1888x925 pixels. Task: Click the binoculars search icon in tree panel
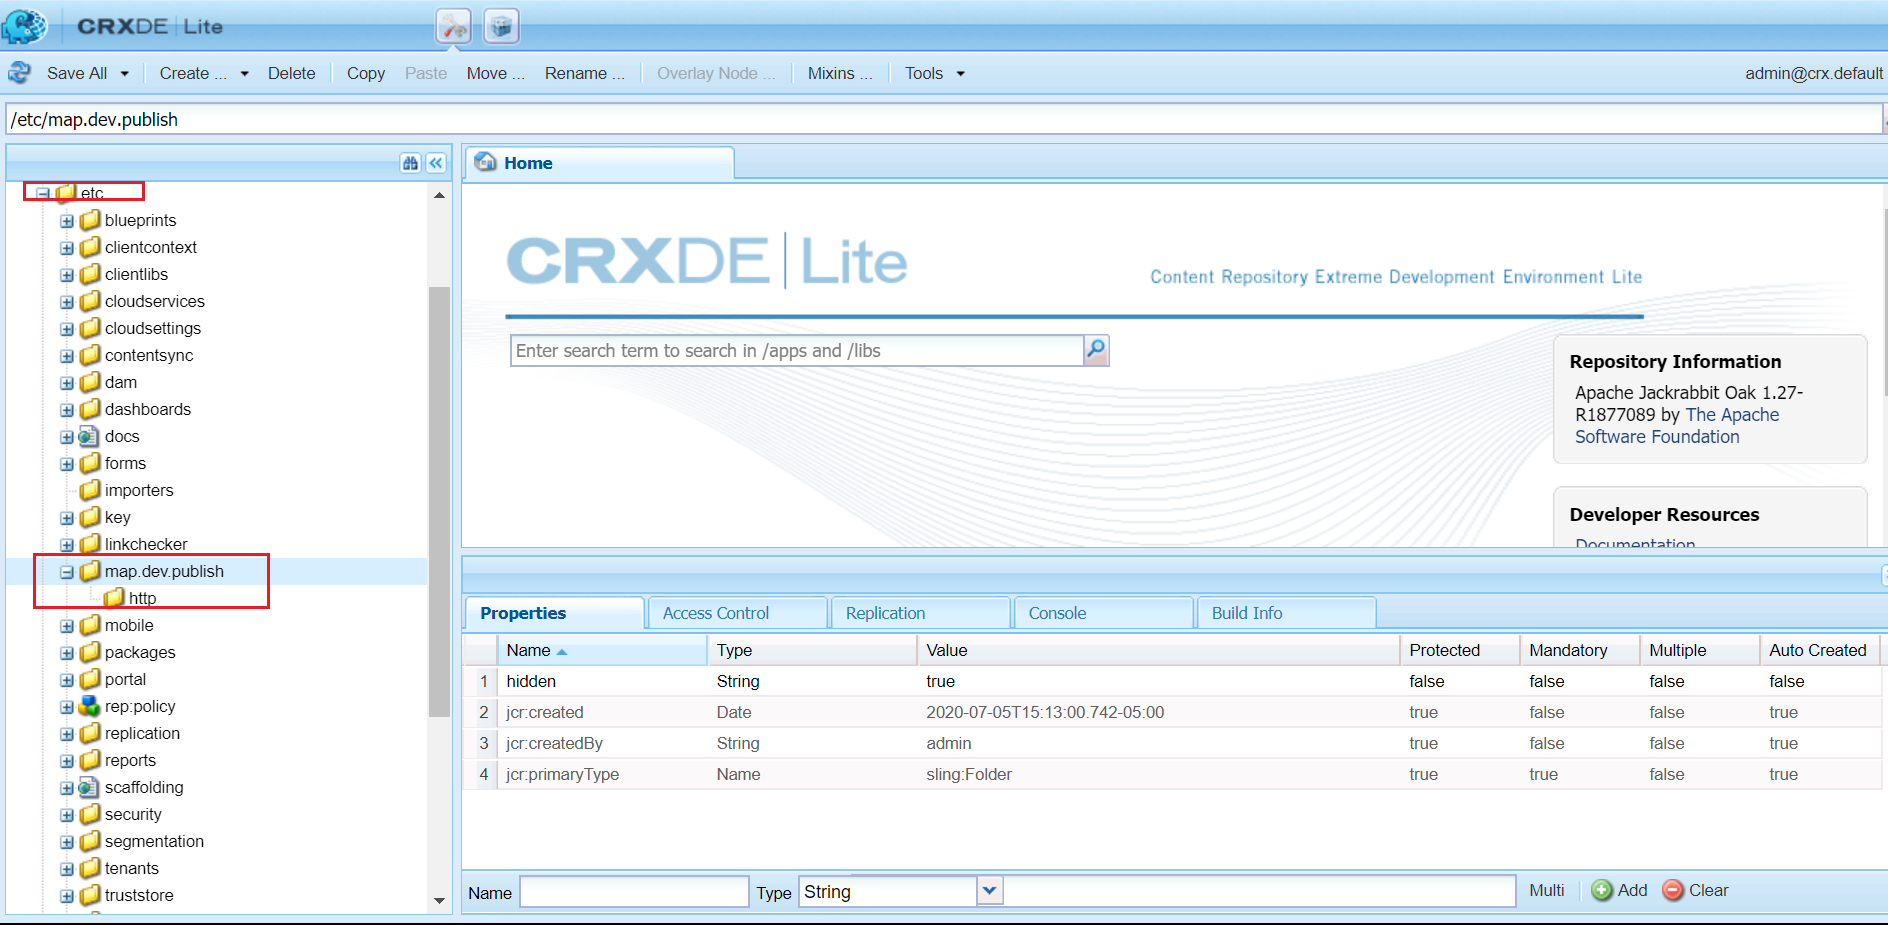point(410,163)
